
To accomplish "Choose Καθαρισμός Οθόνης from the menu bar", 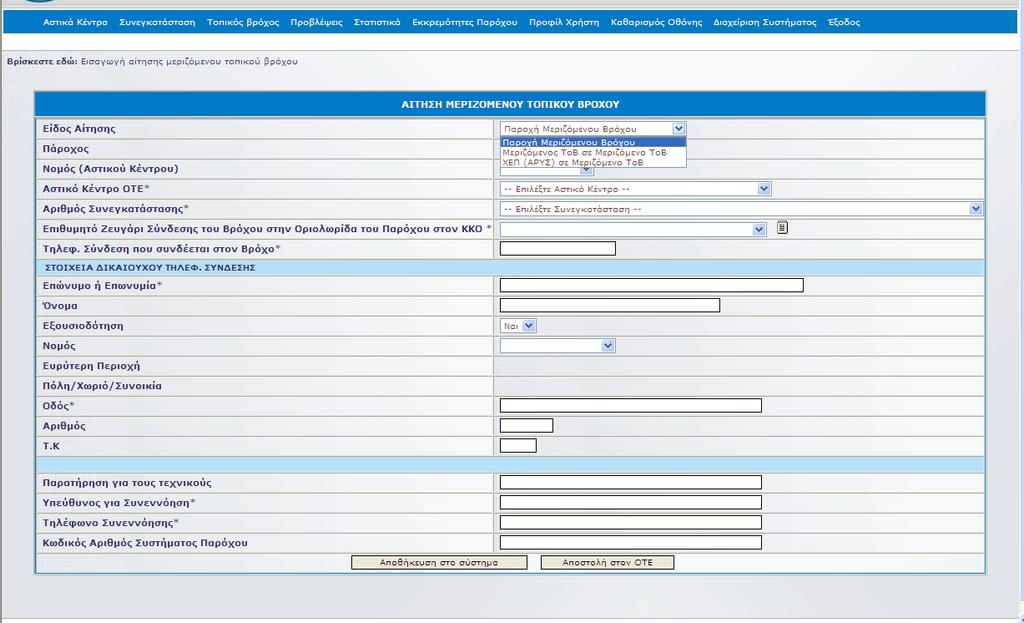I will tap(656, 22).
